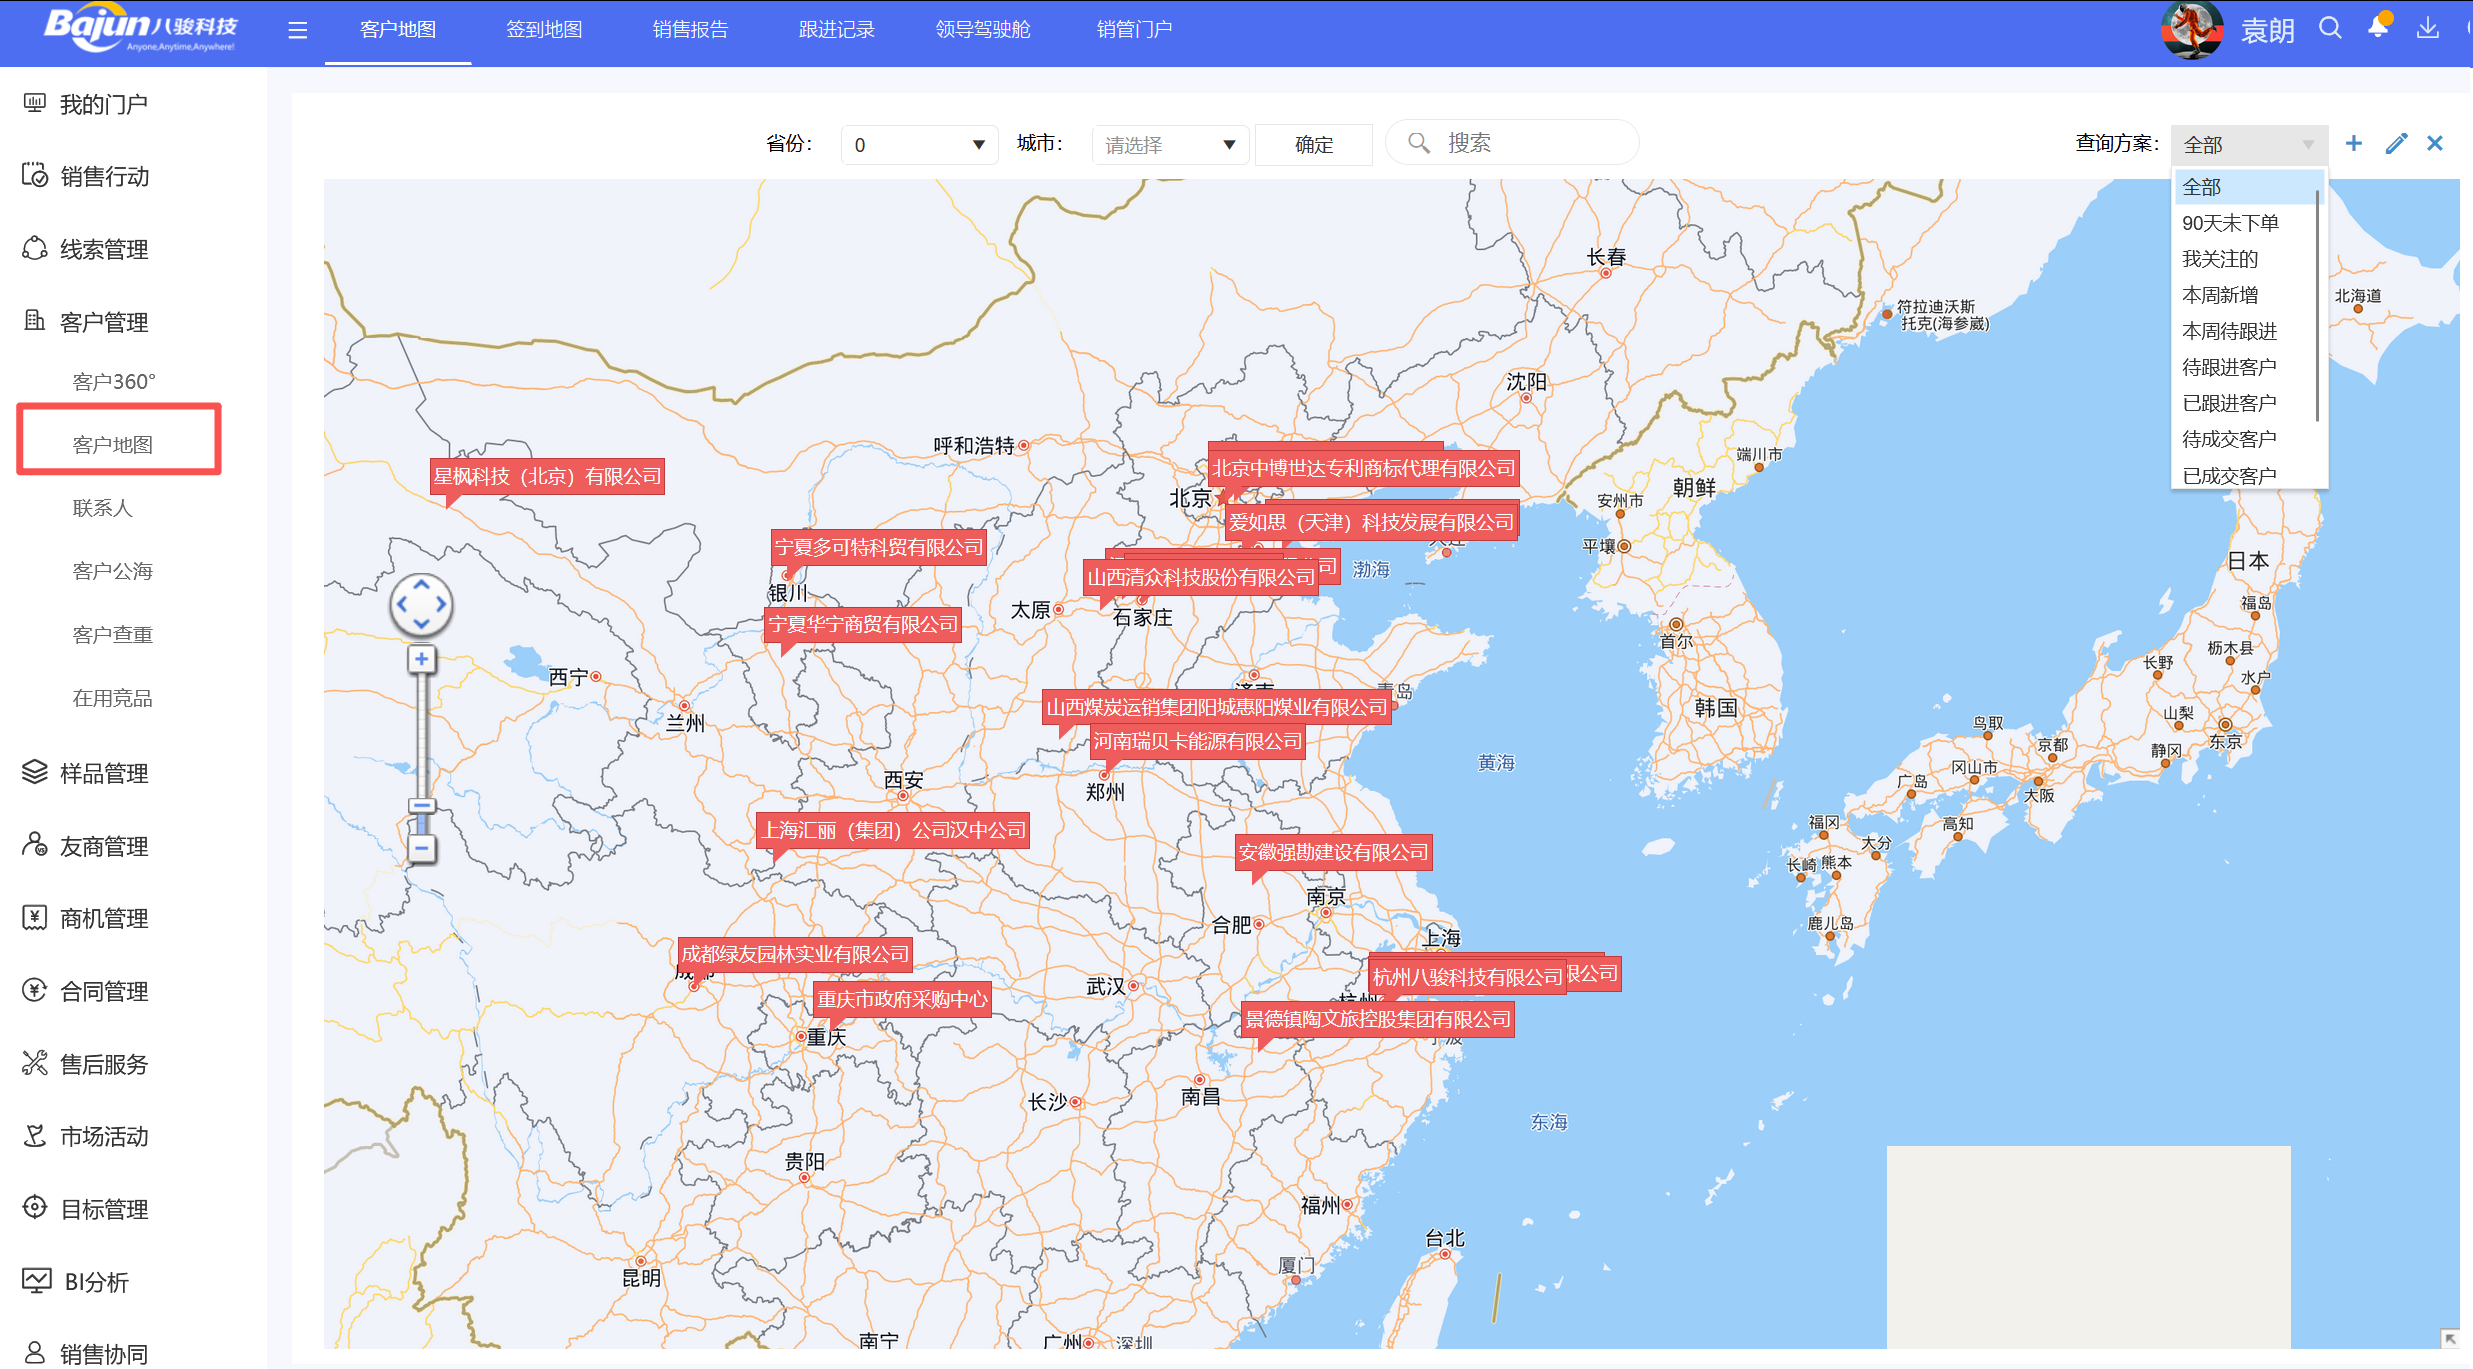
Task: Click the header search magnifier icon
Action: tap(2330, 28)
